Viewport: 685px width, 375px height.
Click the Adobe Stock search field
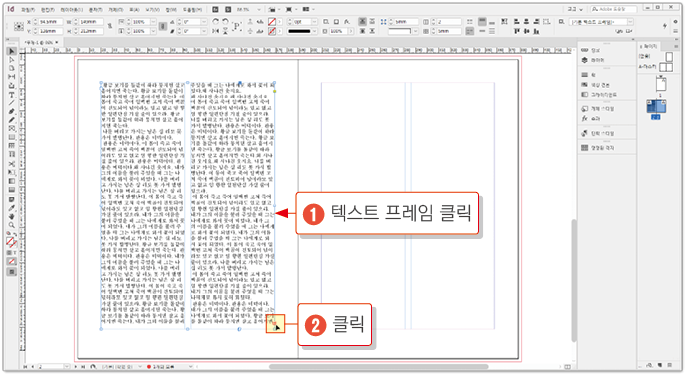point(615,9)
